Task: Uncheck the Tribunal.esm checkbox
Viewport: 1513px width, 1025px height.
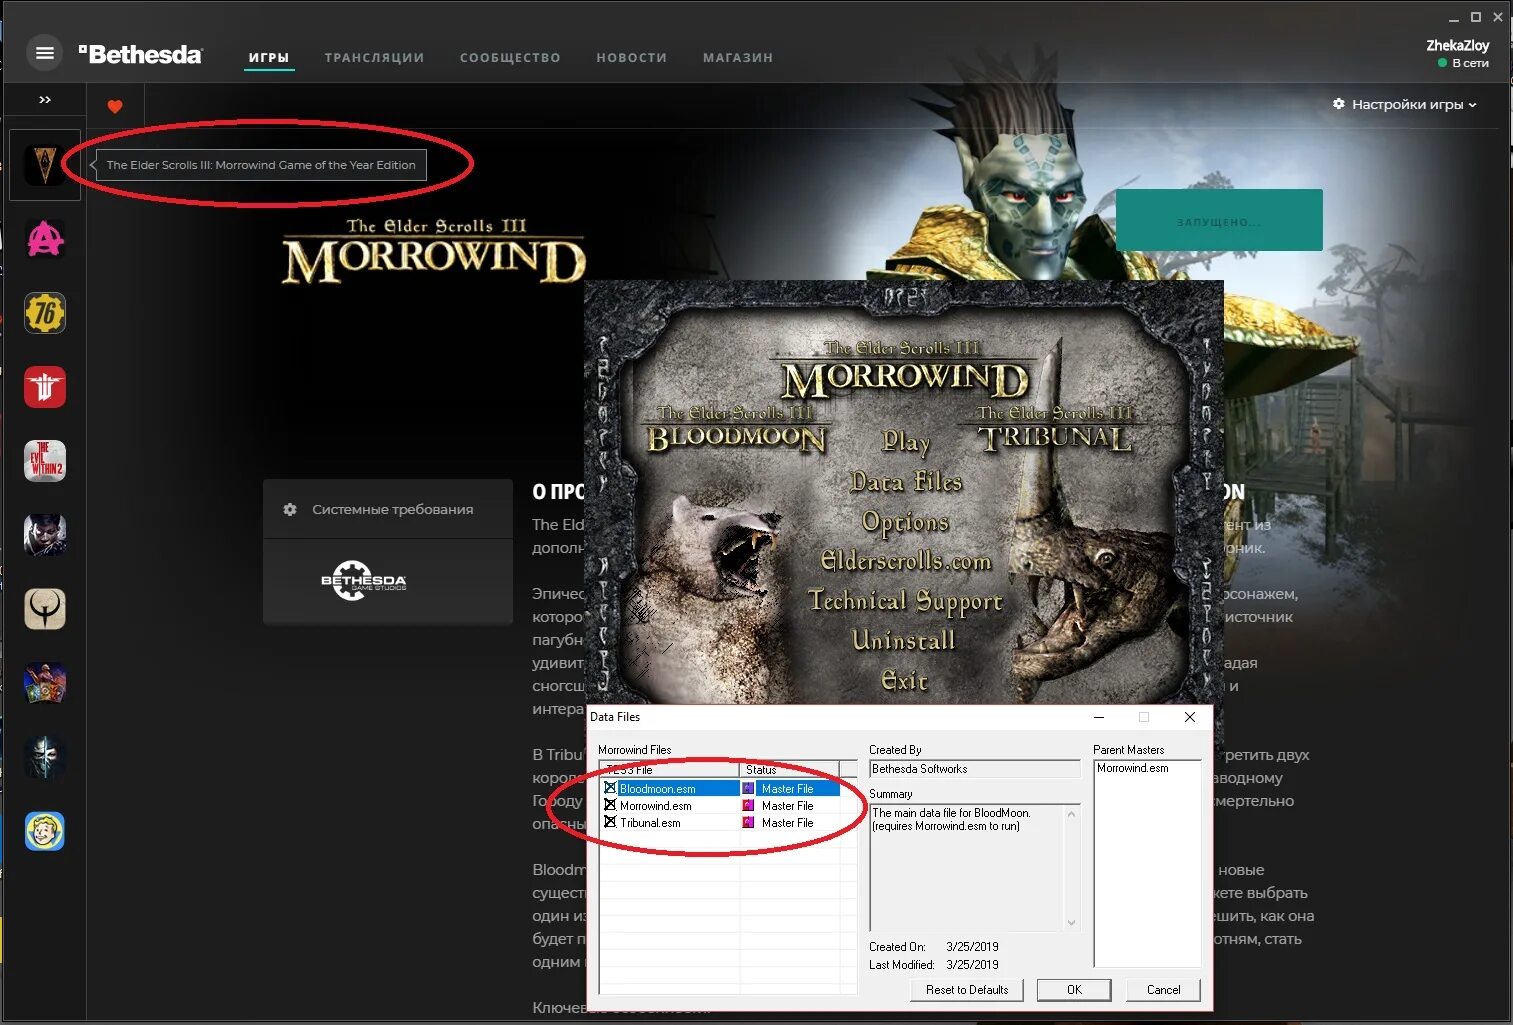Action: click(610, 822)
